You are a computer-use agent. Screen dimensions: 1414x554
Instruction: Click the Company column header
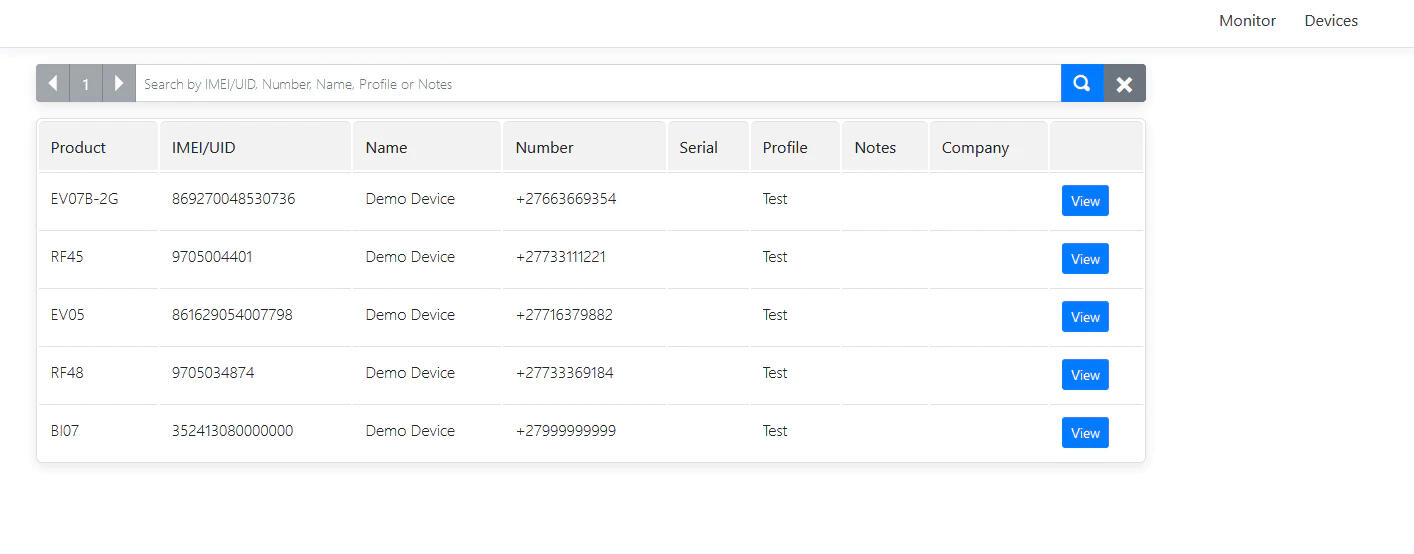[x=975, y=148]
